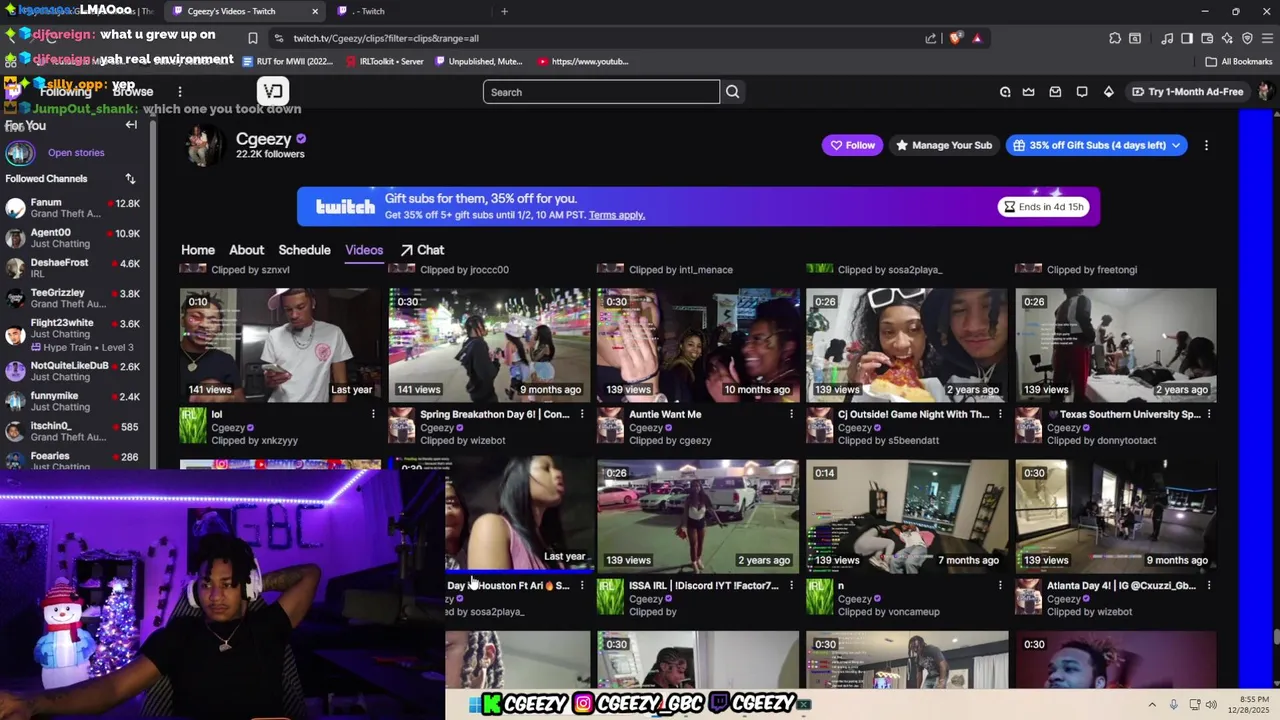Viewport: 1280px width, 720px height.
Task: Switch to the '. - Twitch' browser tab
Action: tap(408, 11)
